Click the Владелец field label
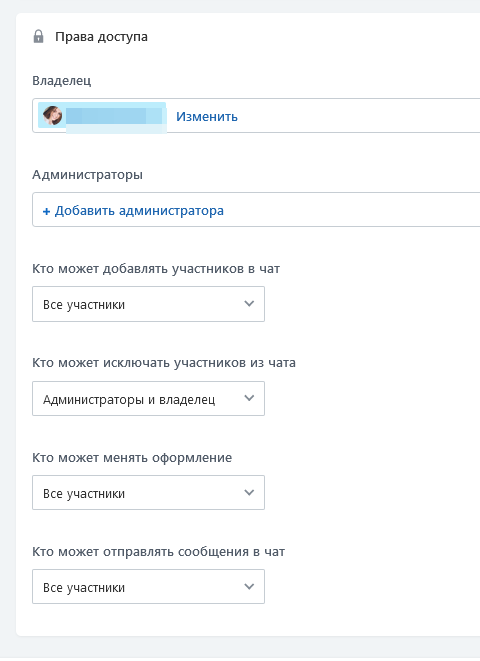The width and height of the screenshot is (480, 661). pyautogui.click(x=62, y=81)
